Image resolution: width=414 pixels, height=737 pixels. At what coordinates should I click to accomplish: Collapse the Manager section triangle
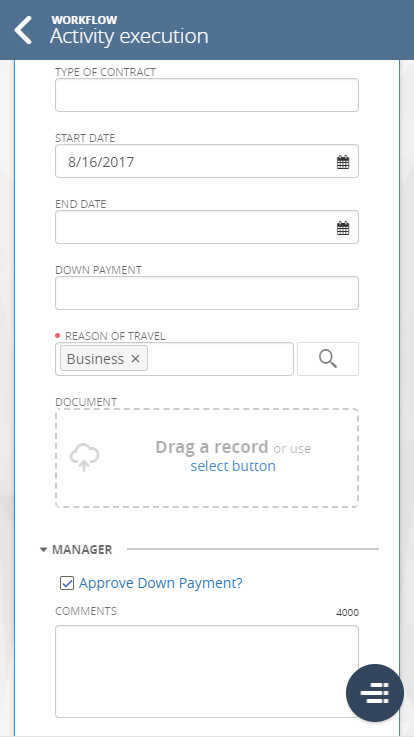coord(43,549)
